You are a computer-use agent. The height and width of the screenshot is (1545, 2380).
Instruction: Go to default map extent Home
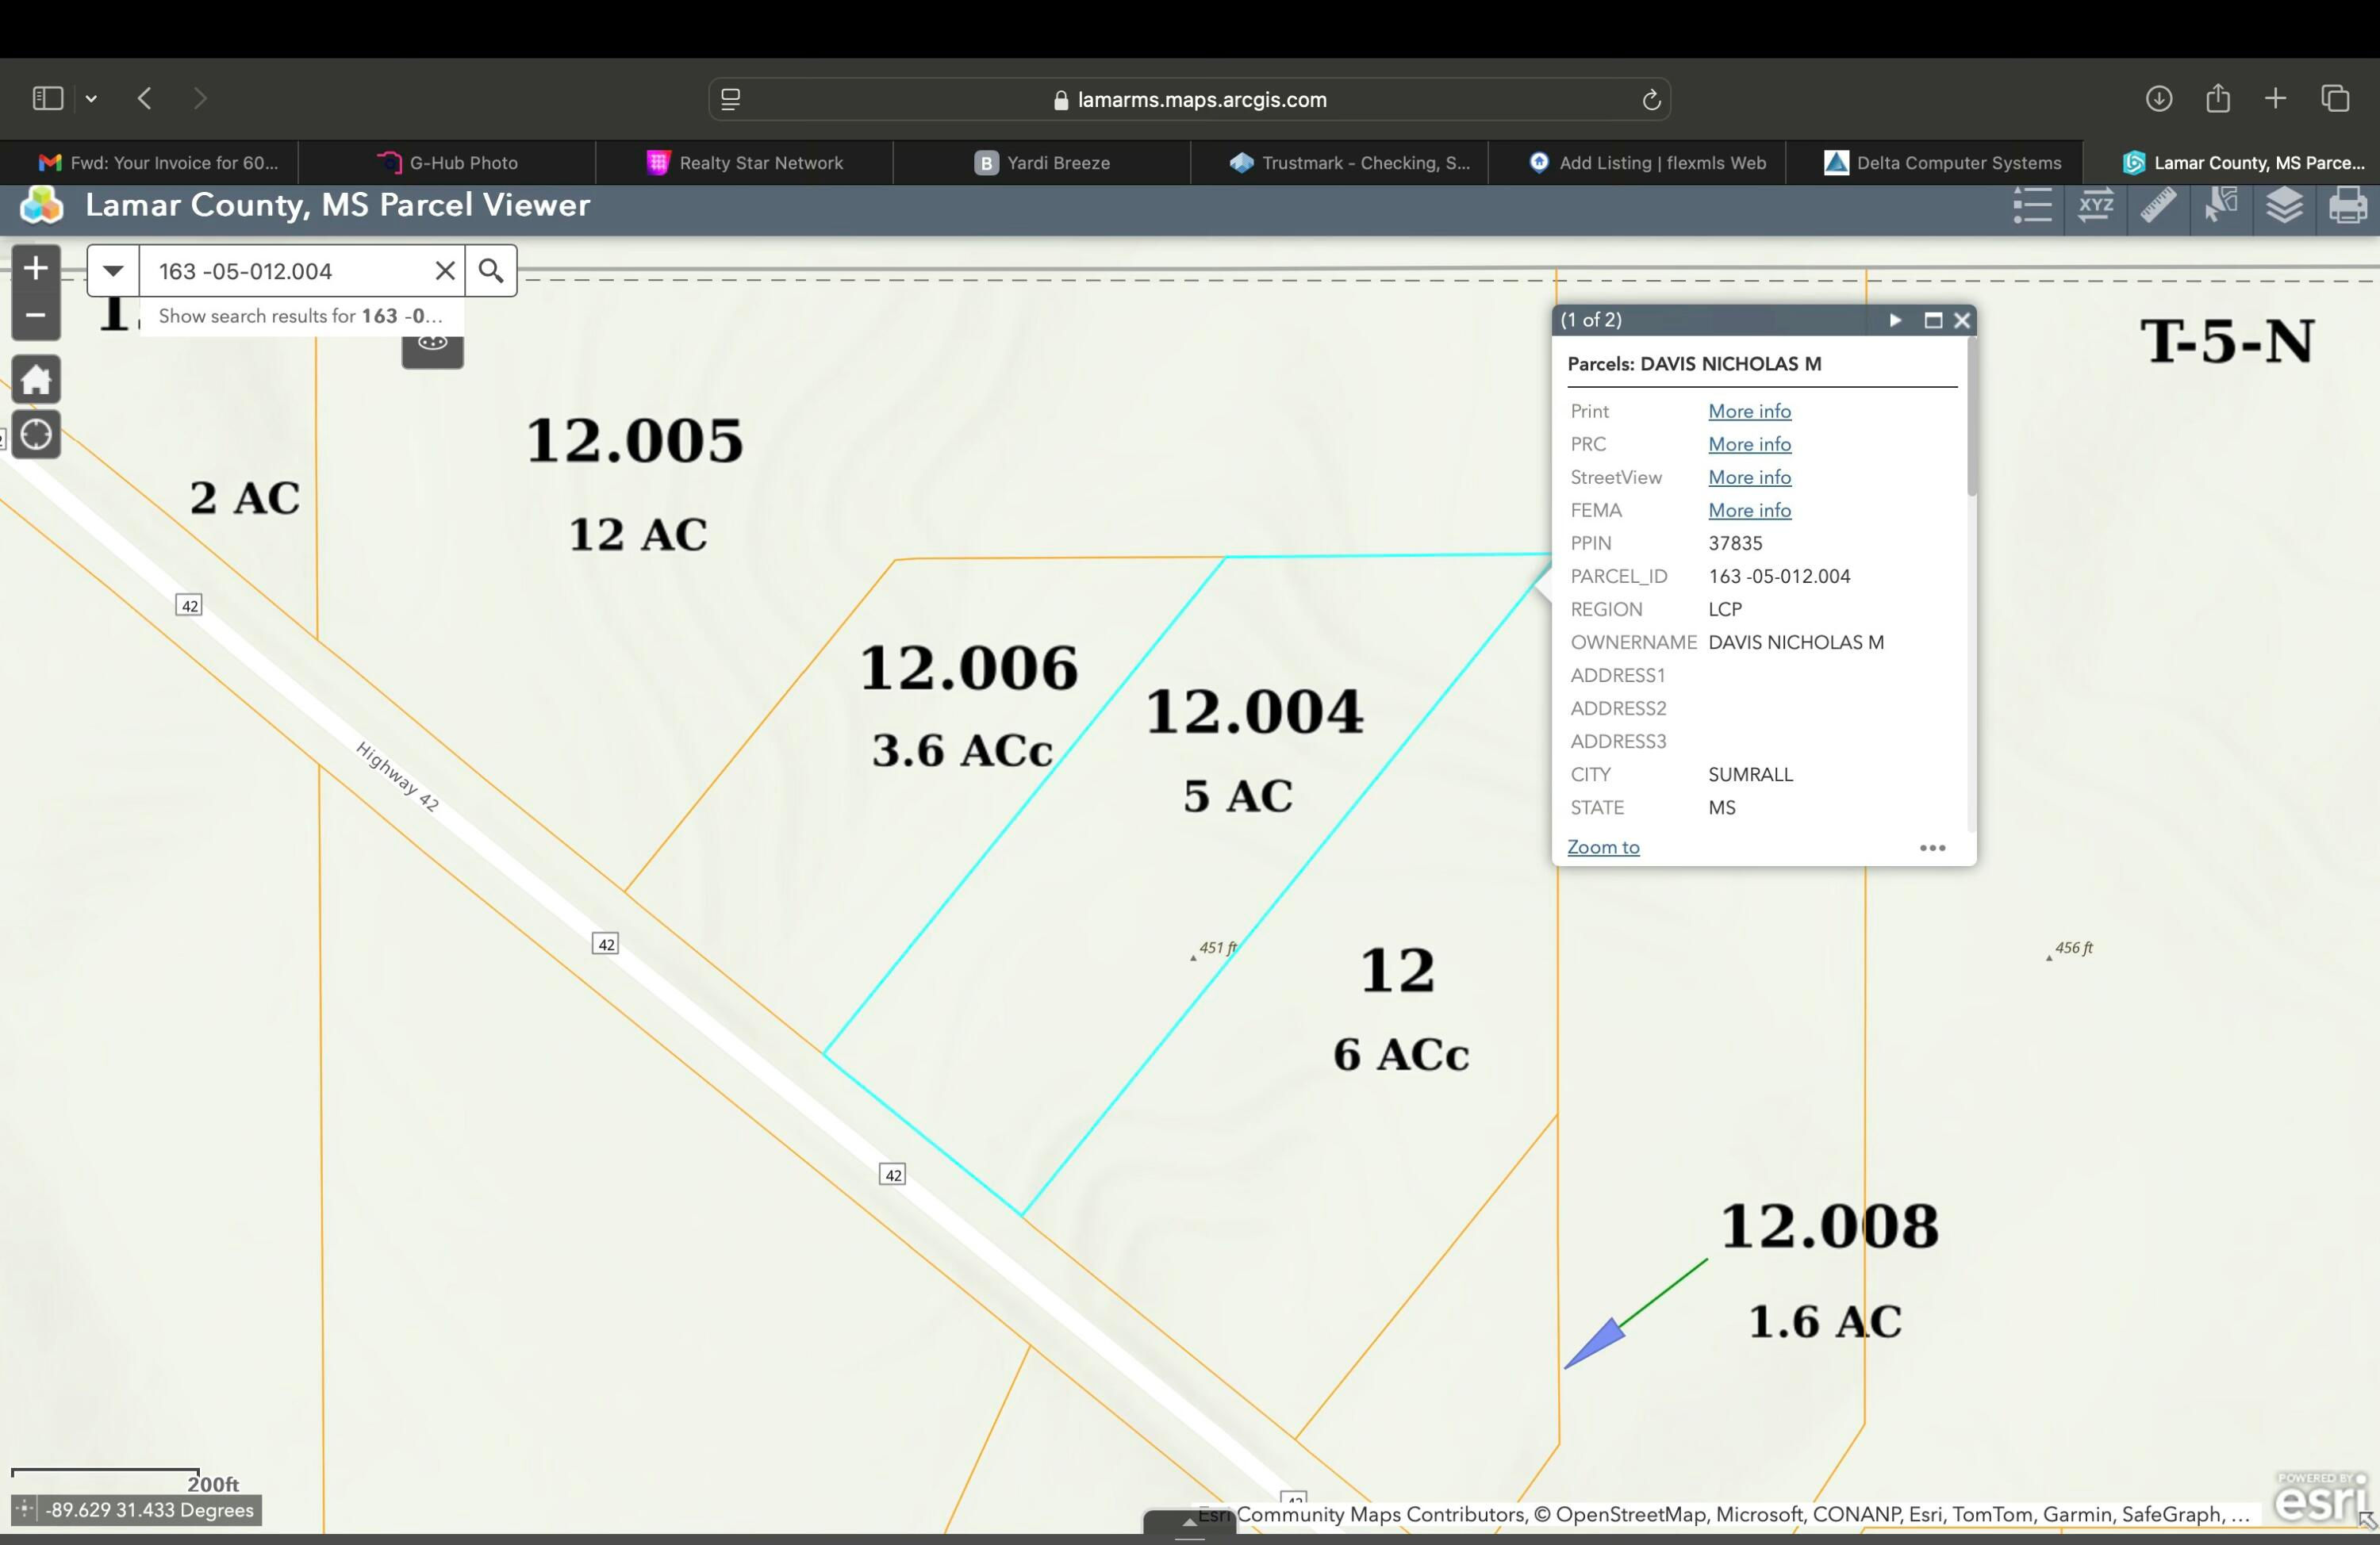[36, 380]
